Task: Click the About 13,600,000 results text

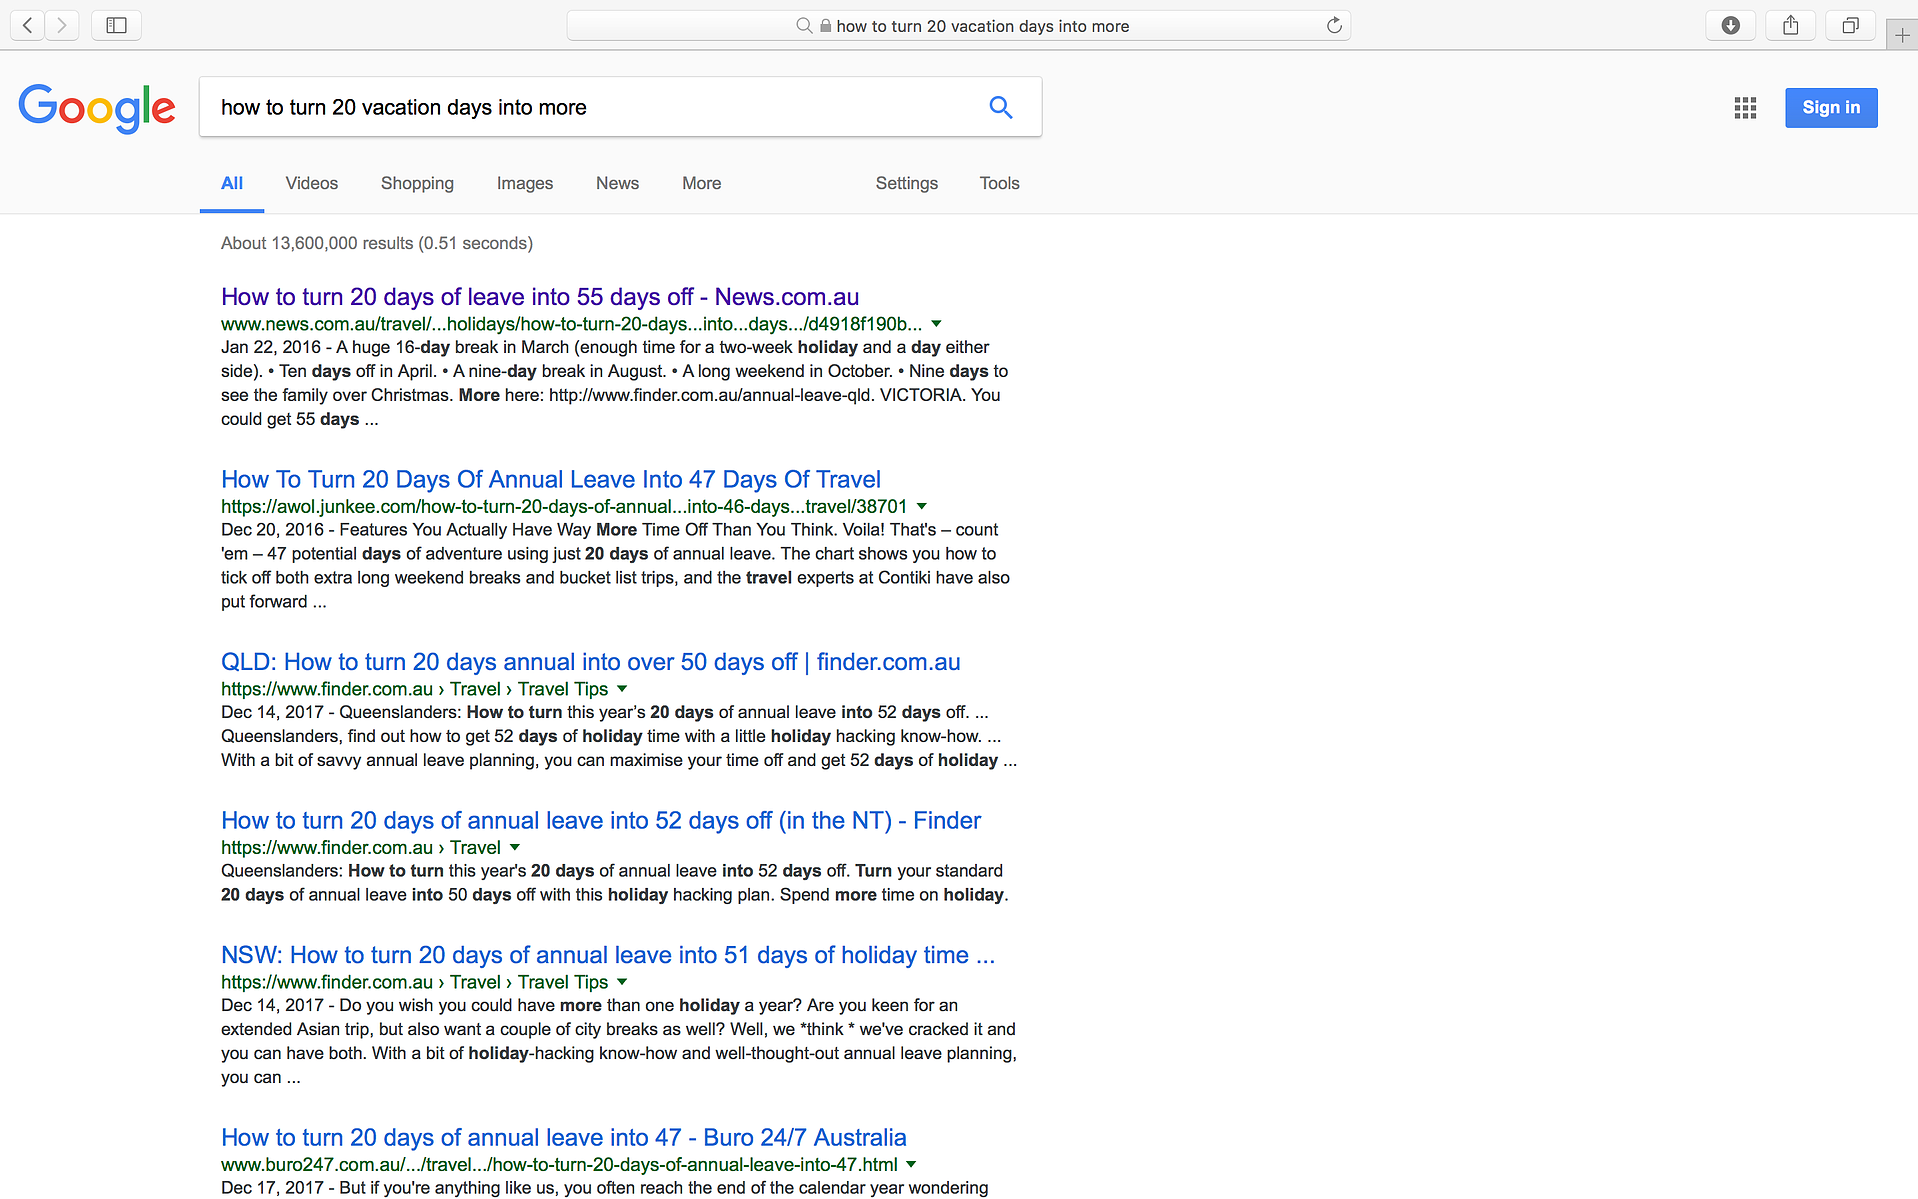Action: (x=377, y=243)
